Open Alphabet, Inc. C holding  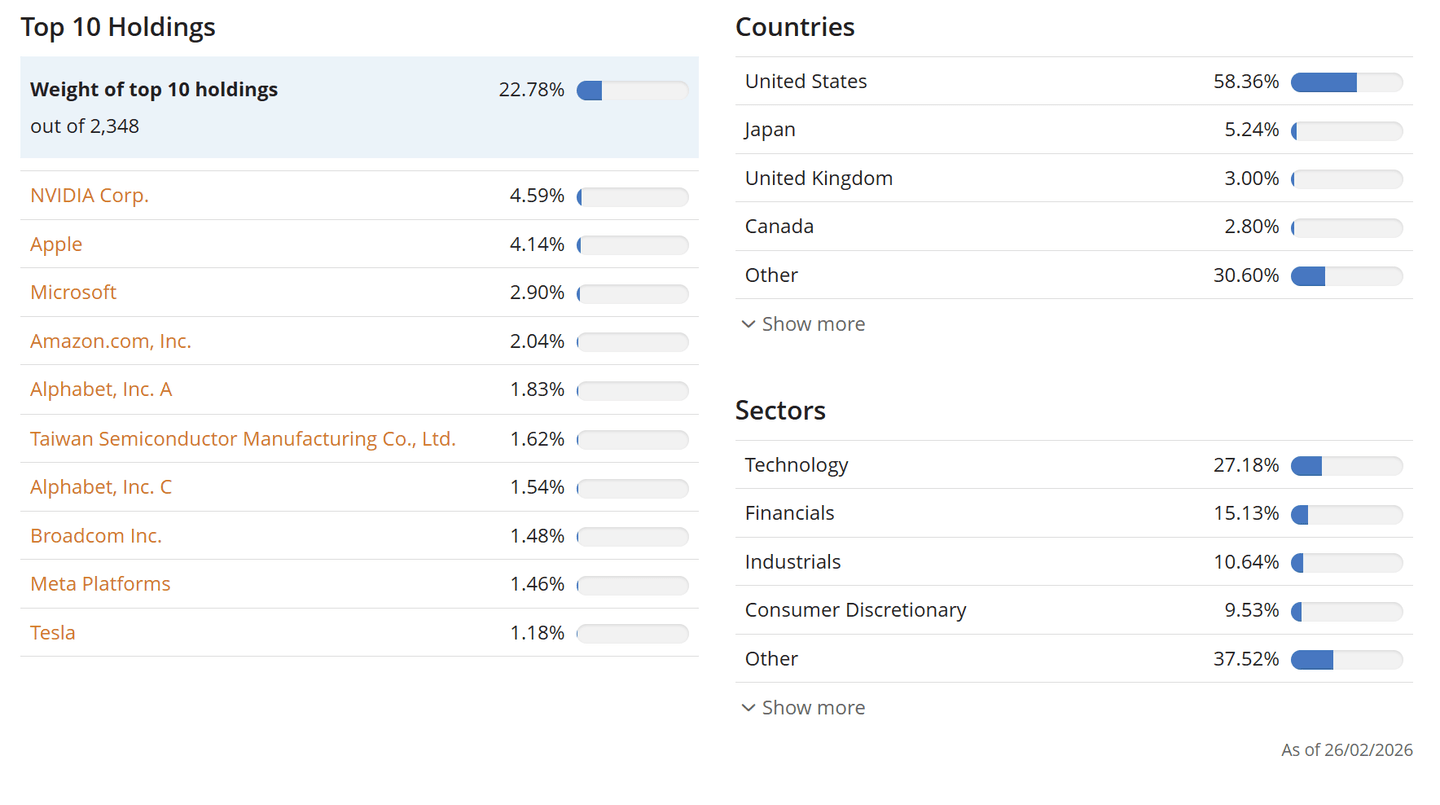coord(101,487)
